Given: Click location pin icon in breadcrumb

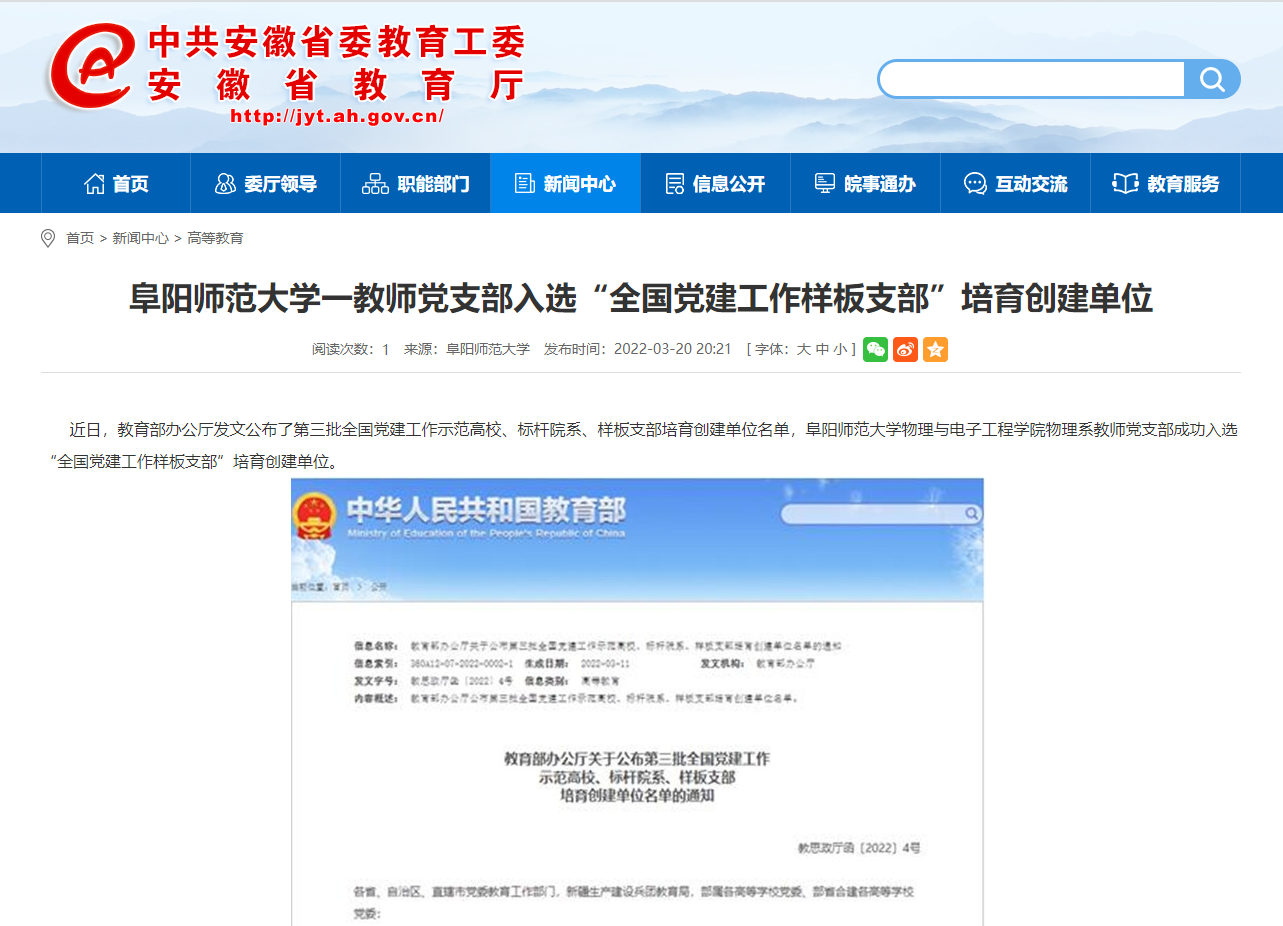Looking at the screenshot, I should click(47, 238).
